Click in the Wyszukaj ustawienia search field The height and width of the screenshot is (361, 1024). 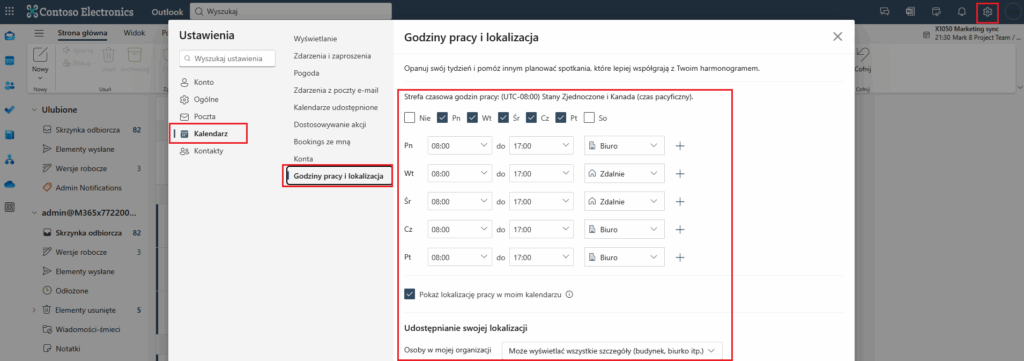point(227,59)
